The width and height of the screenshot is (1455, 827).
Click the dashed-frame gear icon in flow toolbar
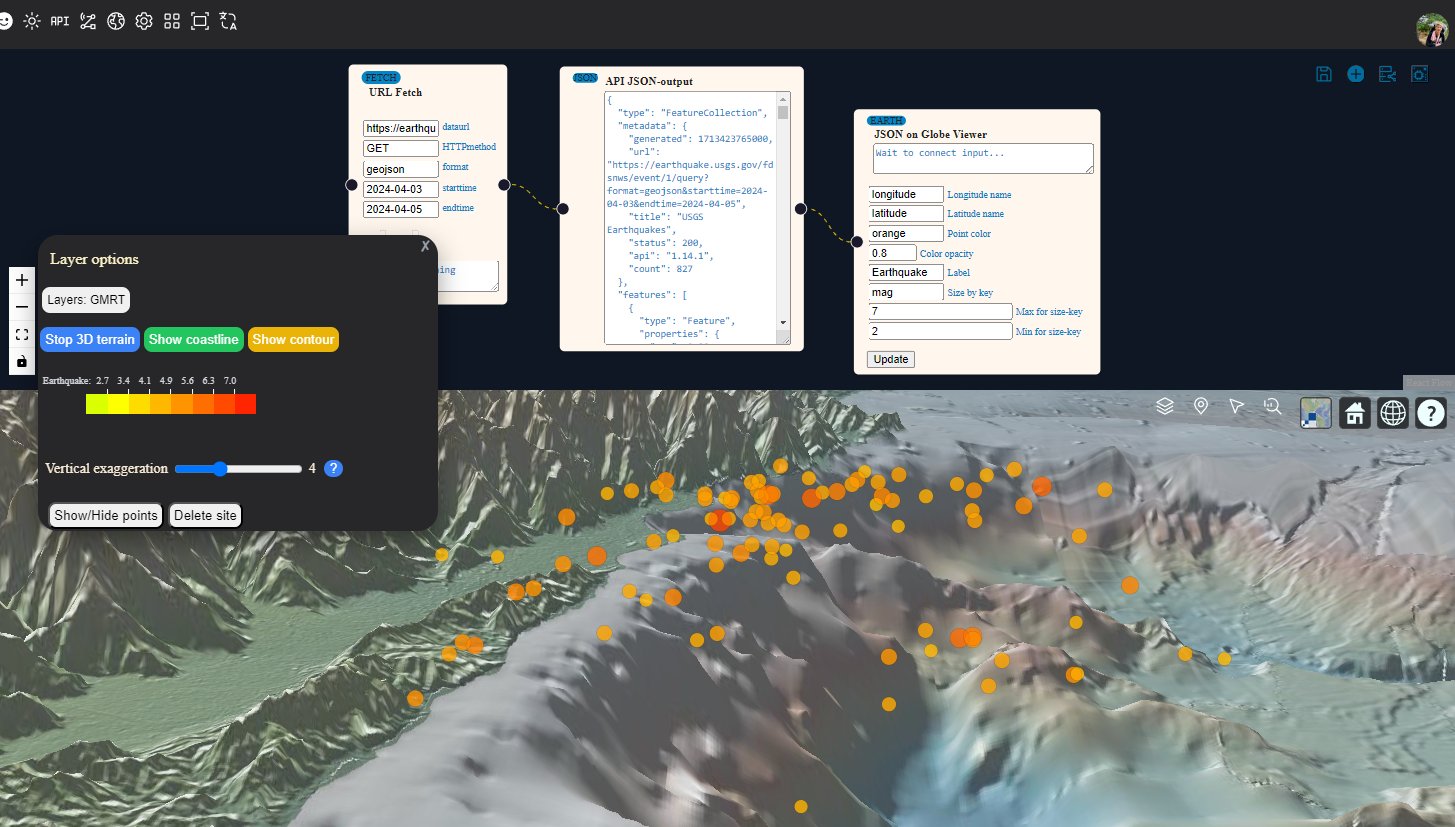(x=1419, y=73)
